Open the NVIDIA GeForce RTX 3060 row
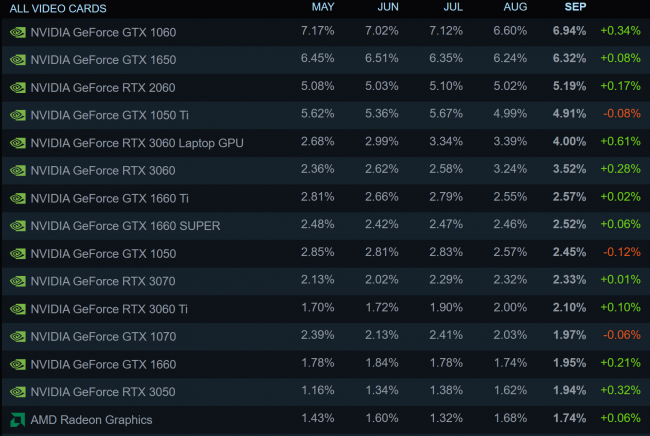The width and height of the screenshot is (650, 436). (x=325, y=170)
